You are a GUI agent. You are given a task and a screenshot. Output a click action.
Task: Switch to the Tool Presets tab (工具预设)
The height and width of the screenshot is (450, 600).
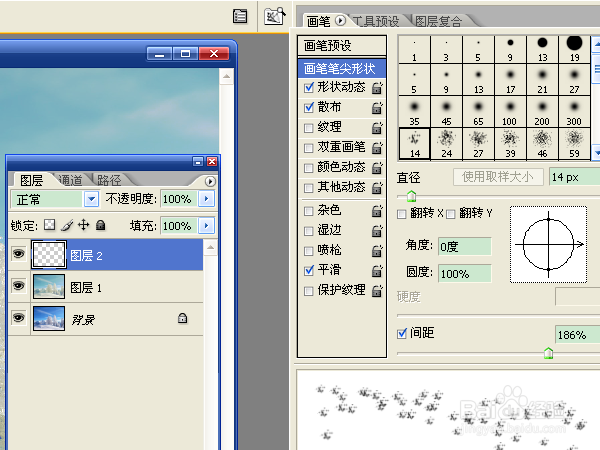[x=377, y=21]
